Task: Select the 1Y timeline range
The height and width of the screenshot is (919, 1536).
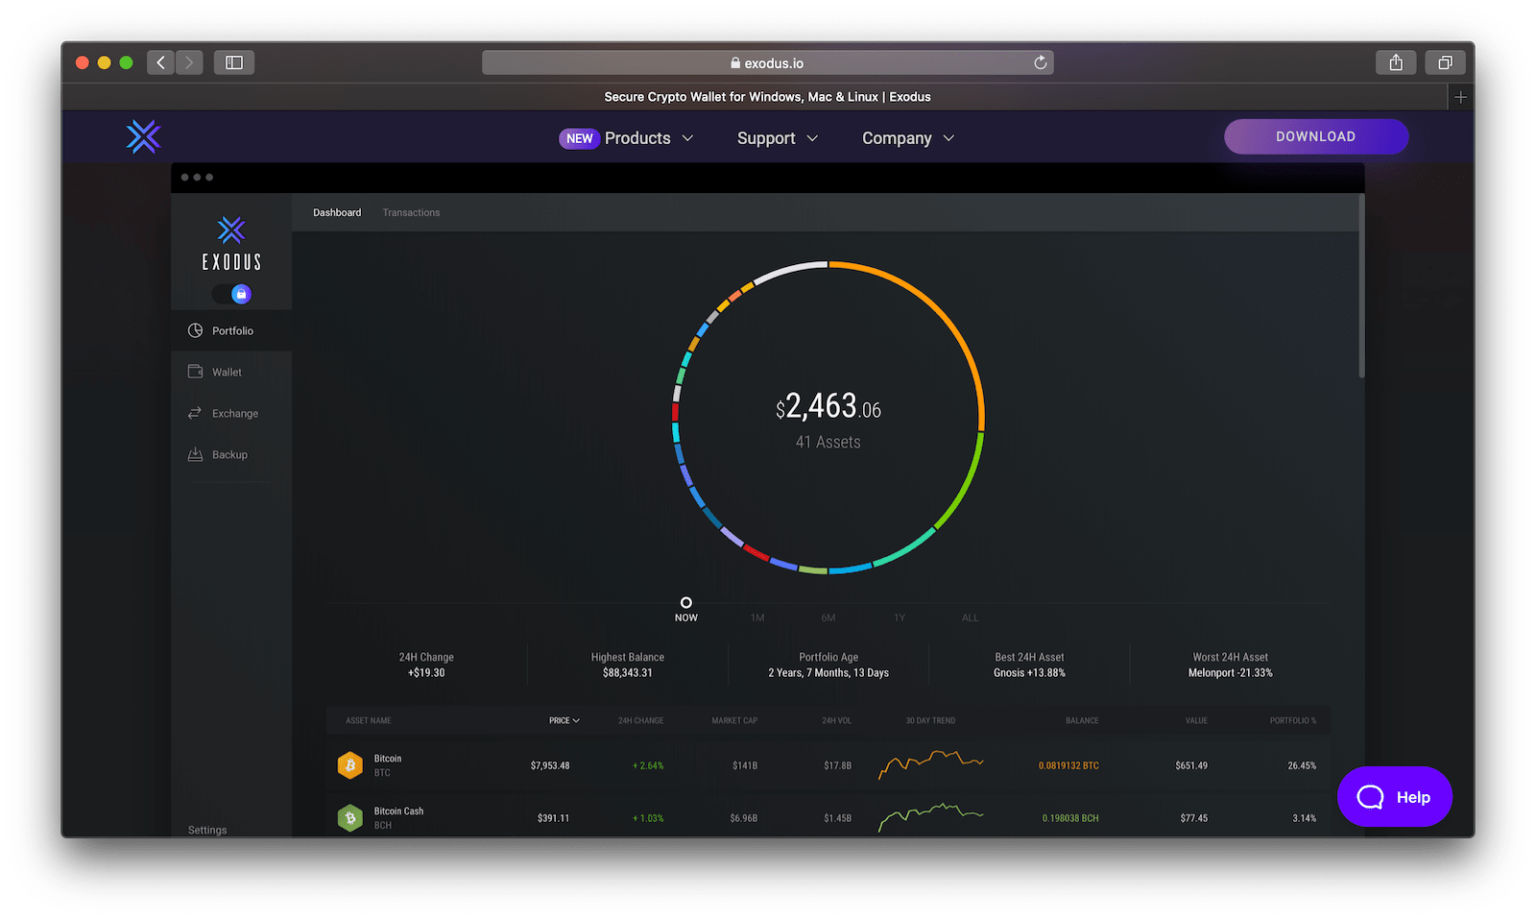Action: pos(899,618)
